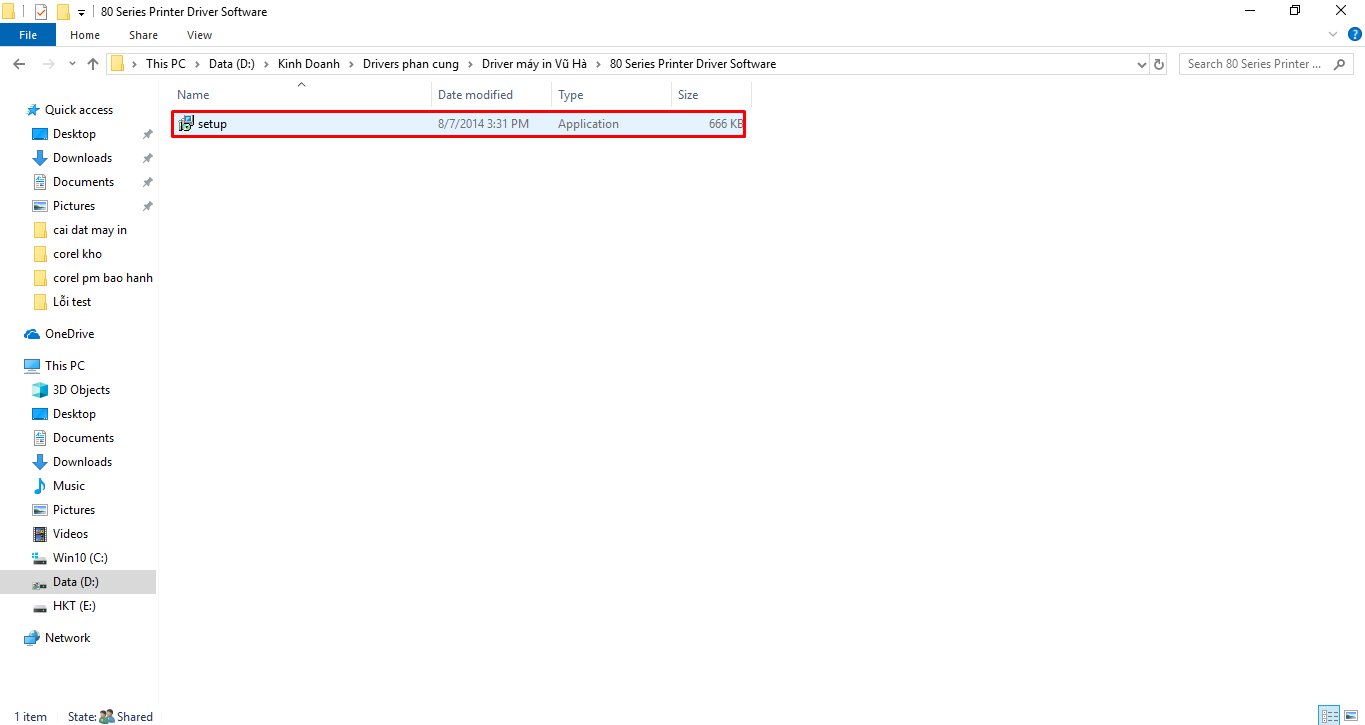This screenshot has height=725, width=1365.
Task: Click the Back navigation arrow
Action: point(19,64)
